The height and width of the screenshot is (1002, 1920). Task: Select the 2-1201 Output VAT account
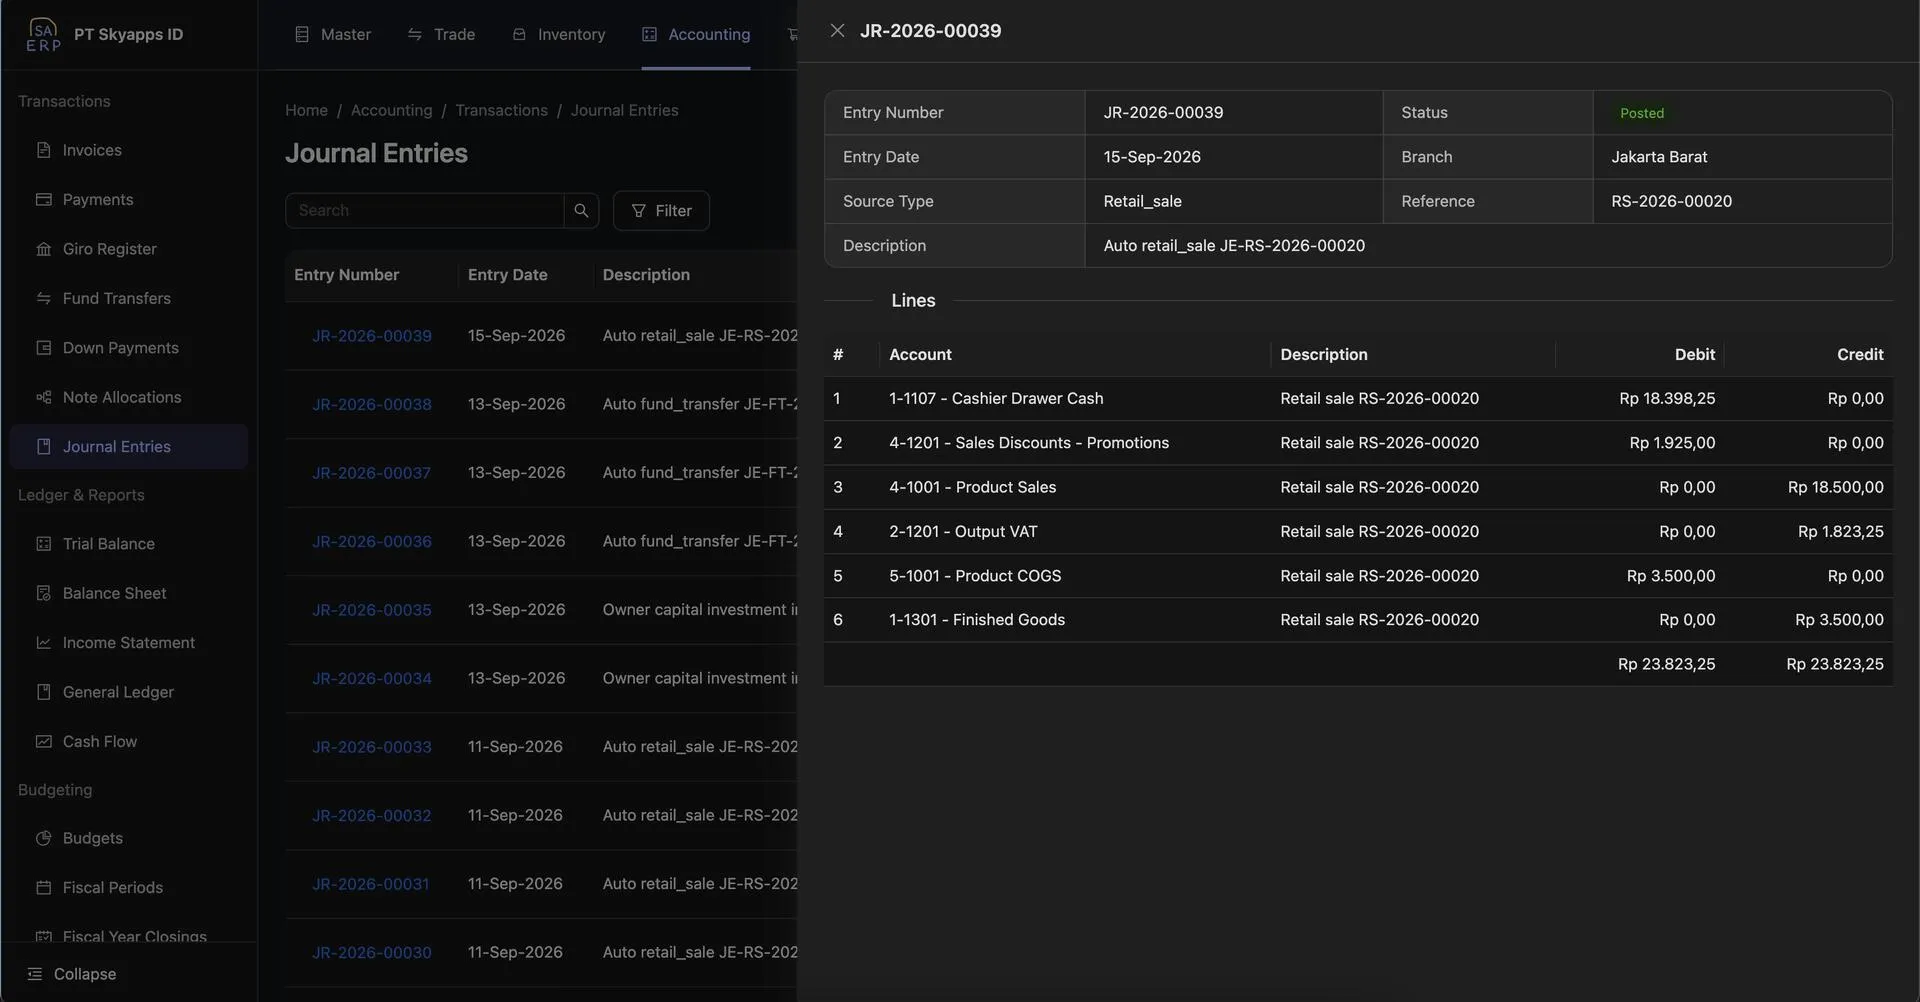click(963, 532)
